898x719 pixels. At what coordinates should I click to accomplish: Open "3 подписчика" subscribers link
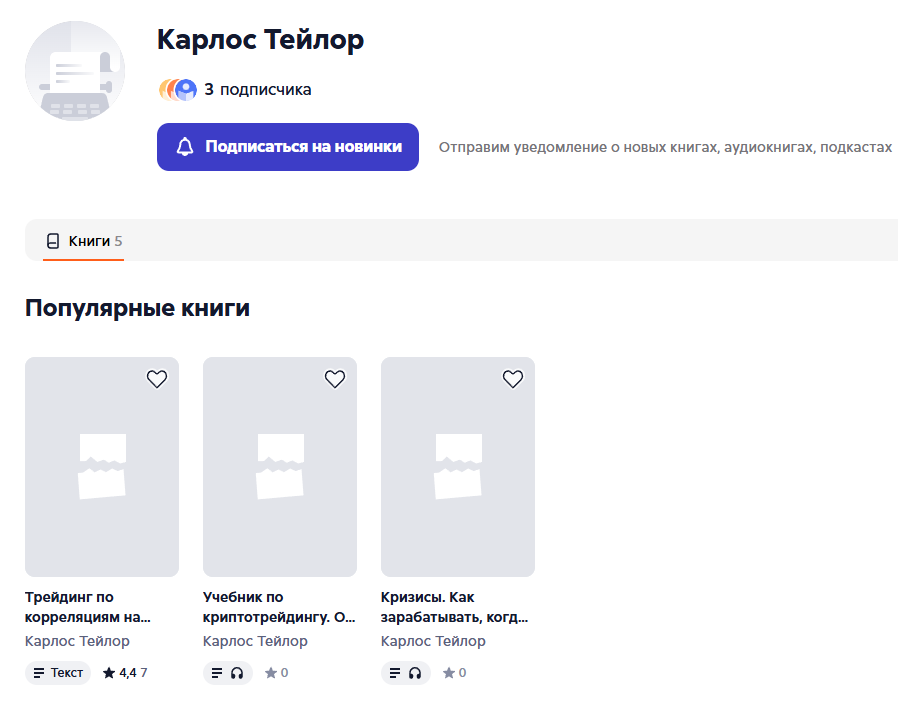[x=258, y=90]
